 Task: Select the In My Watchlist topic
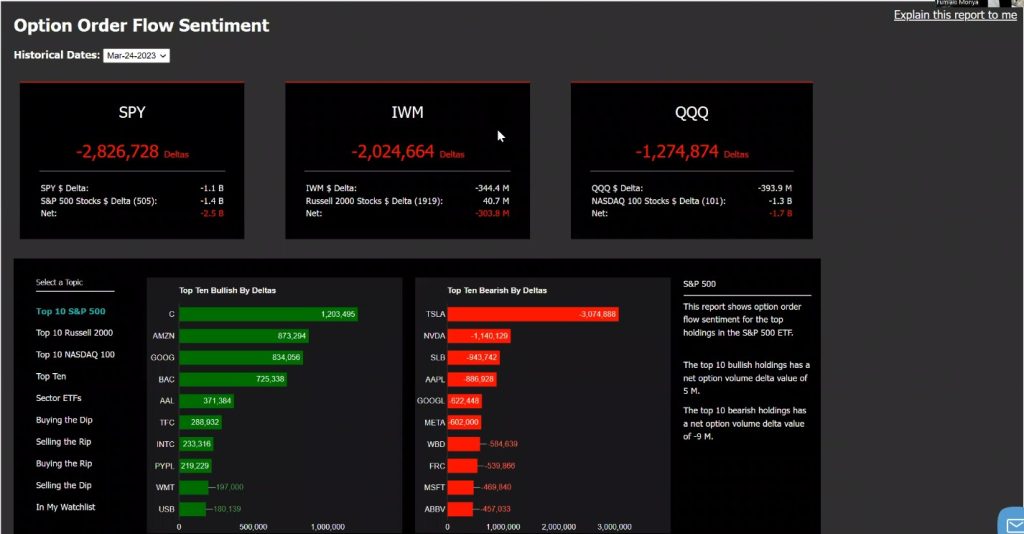(x=65, y=507)
